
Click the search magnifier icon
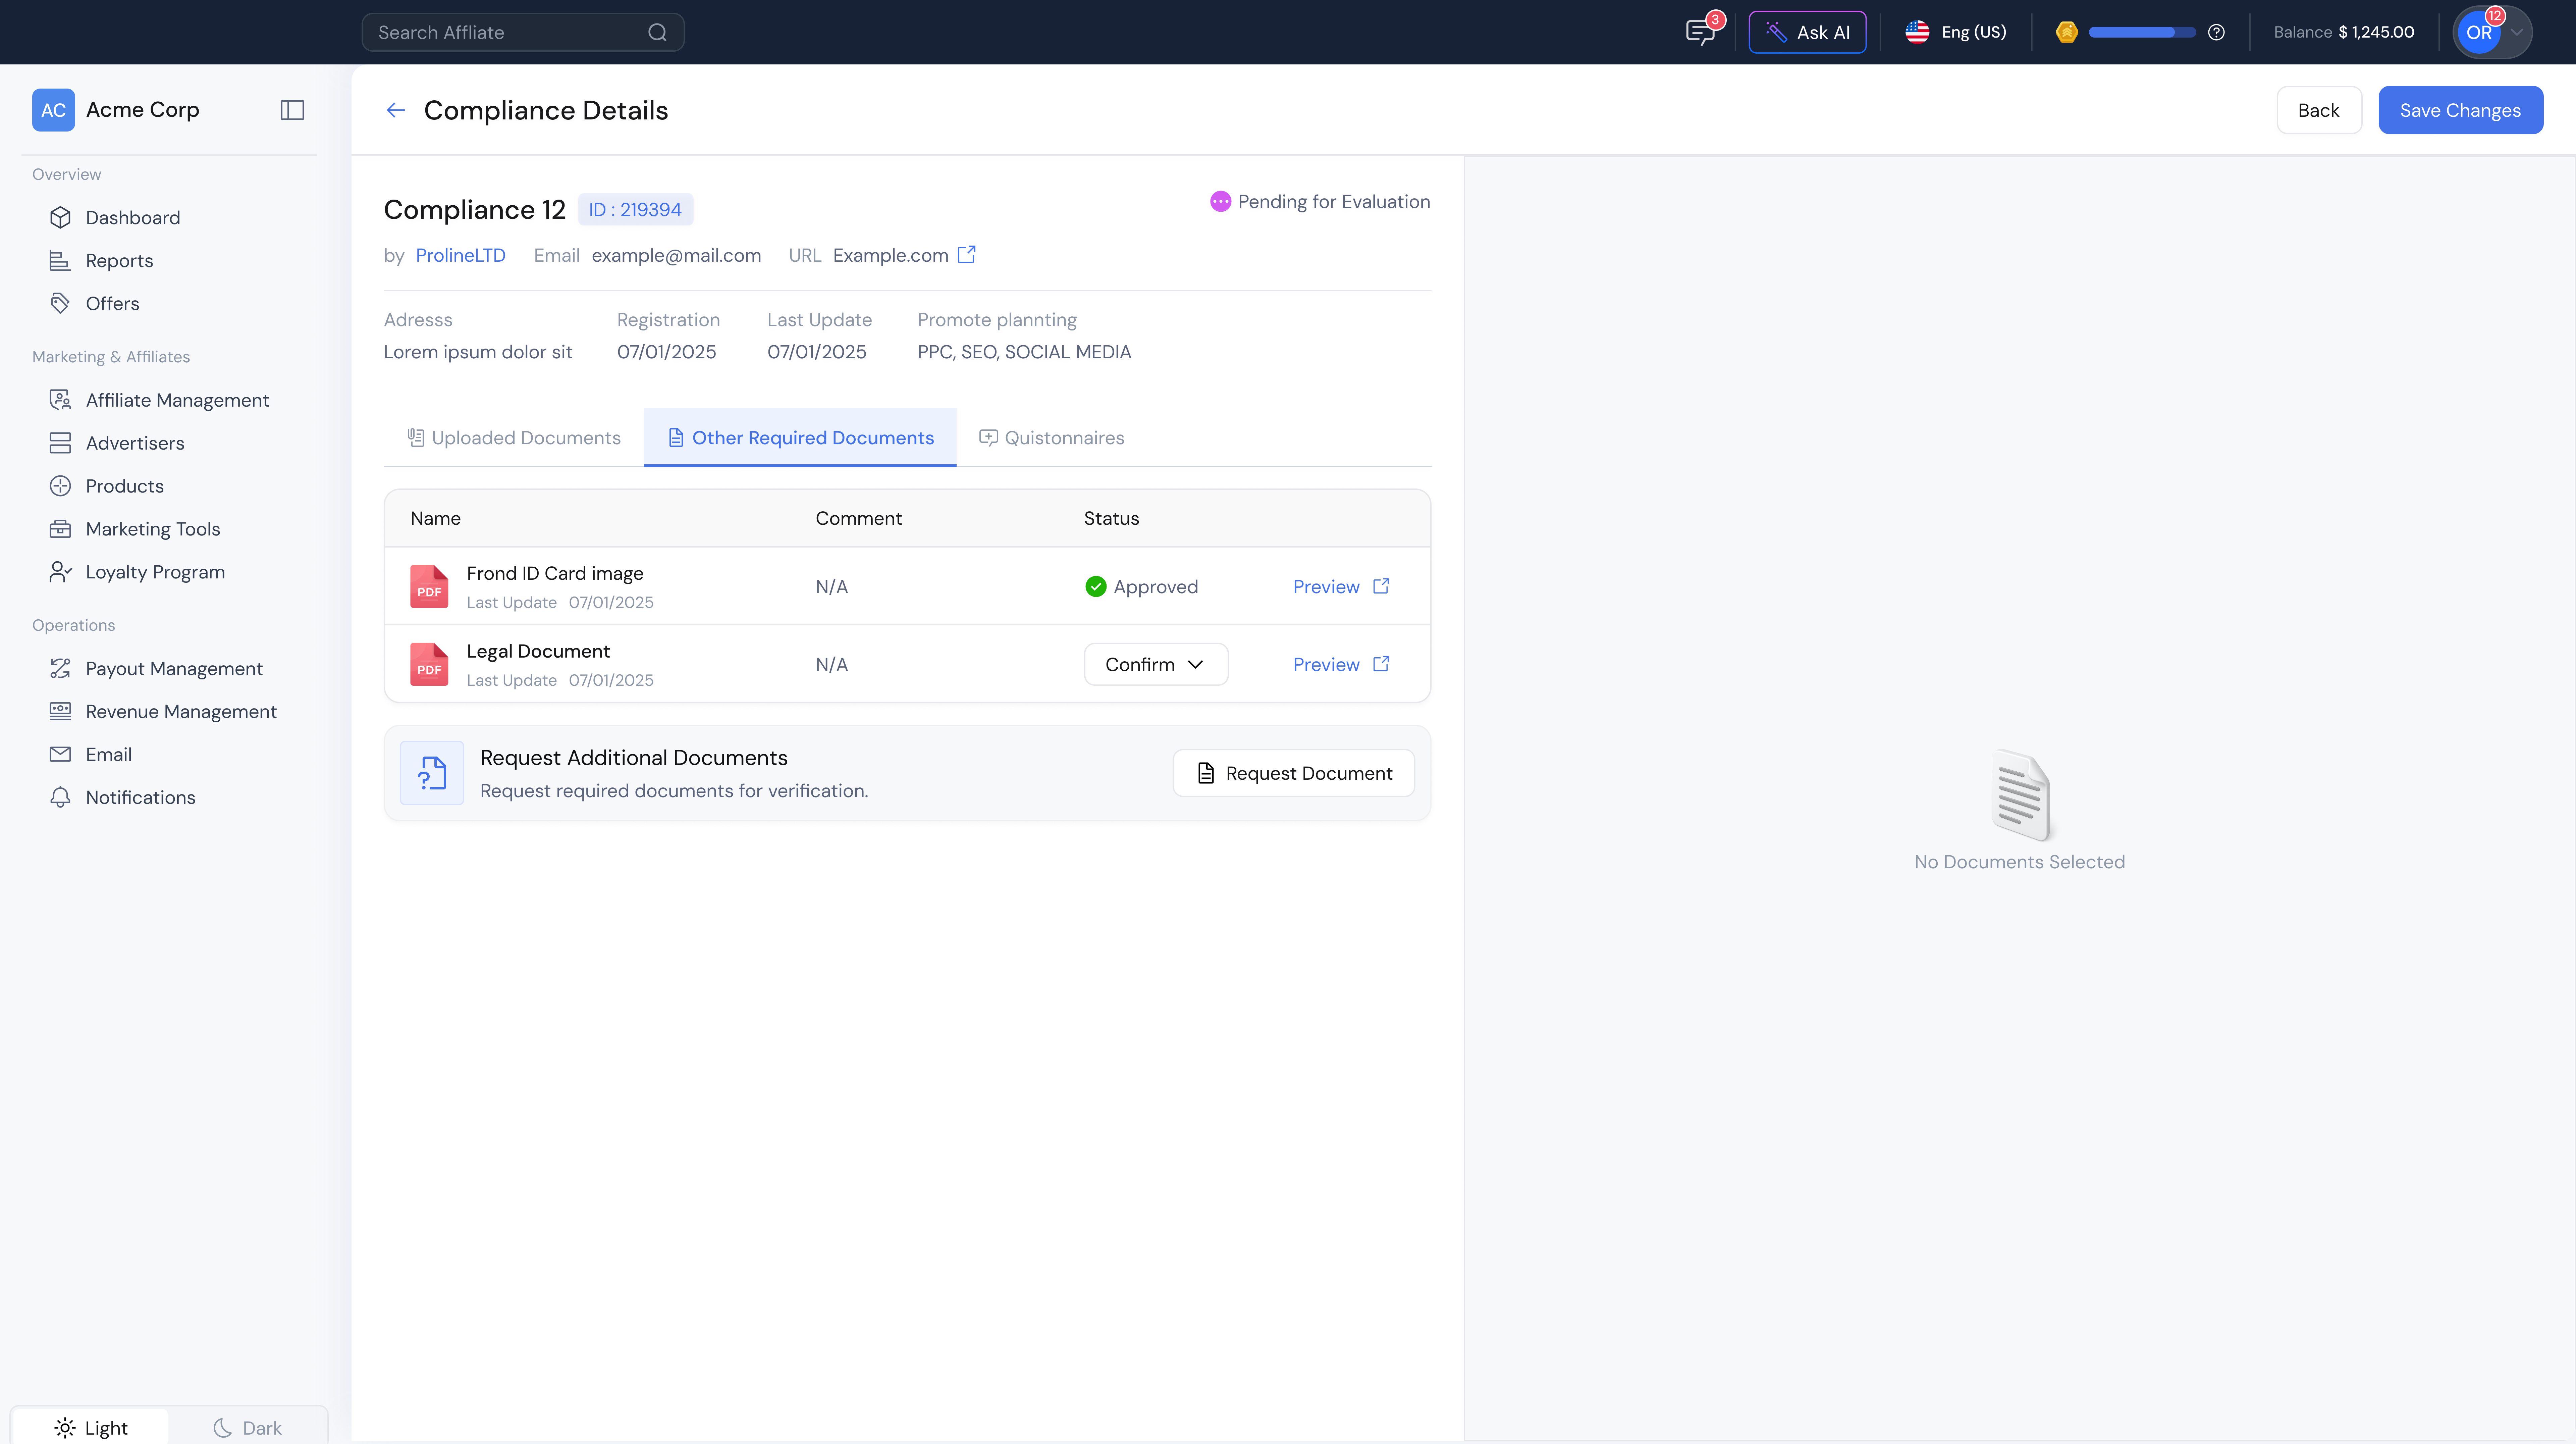657,32
